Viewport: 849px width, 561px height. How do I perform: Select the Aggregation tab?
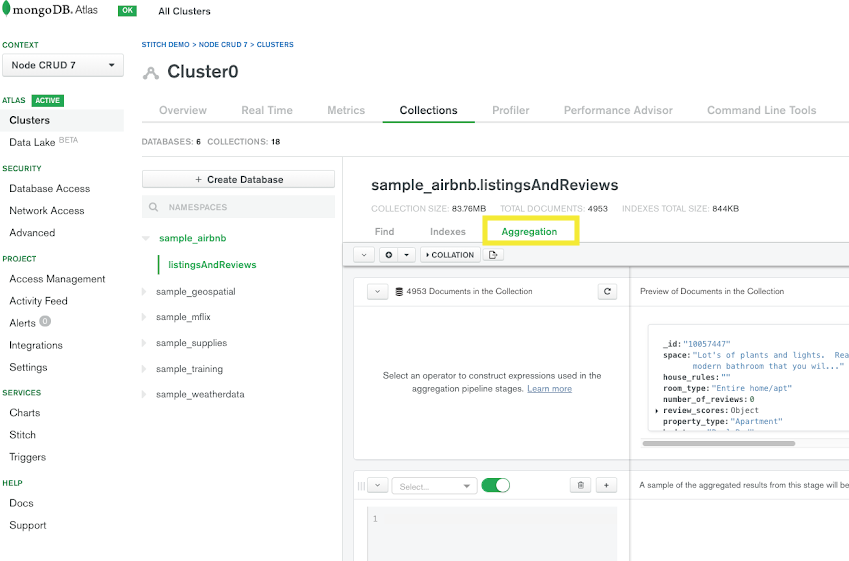(x=529, y=232)
